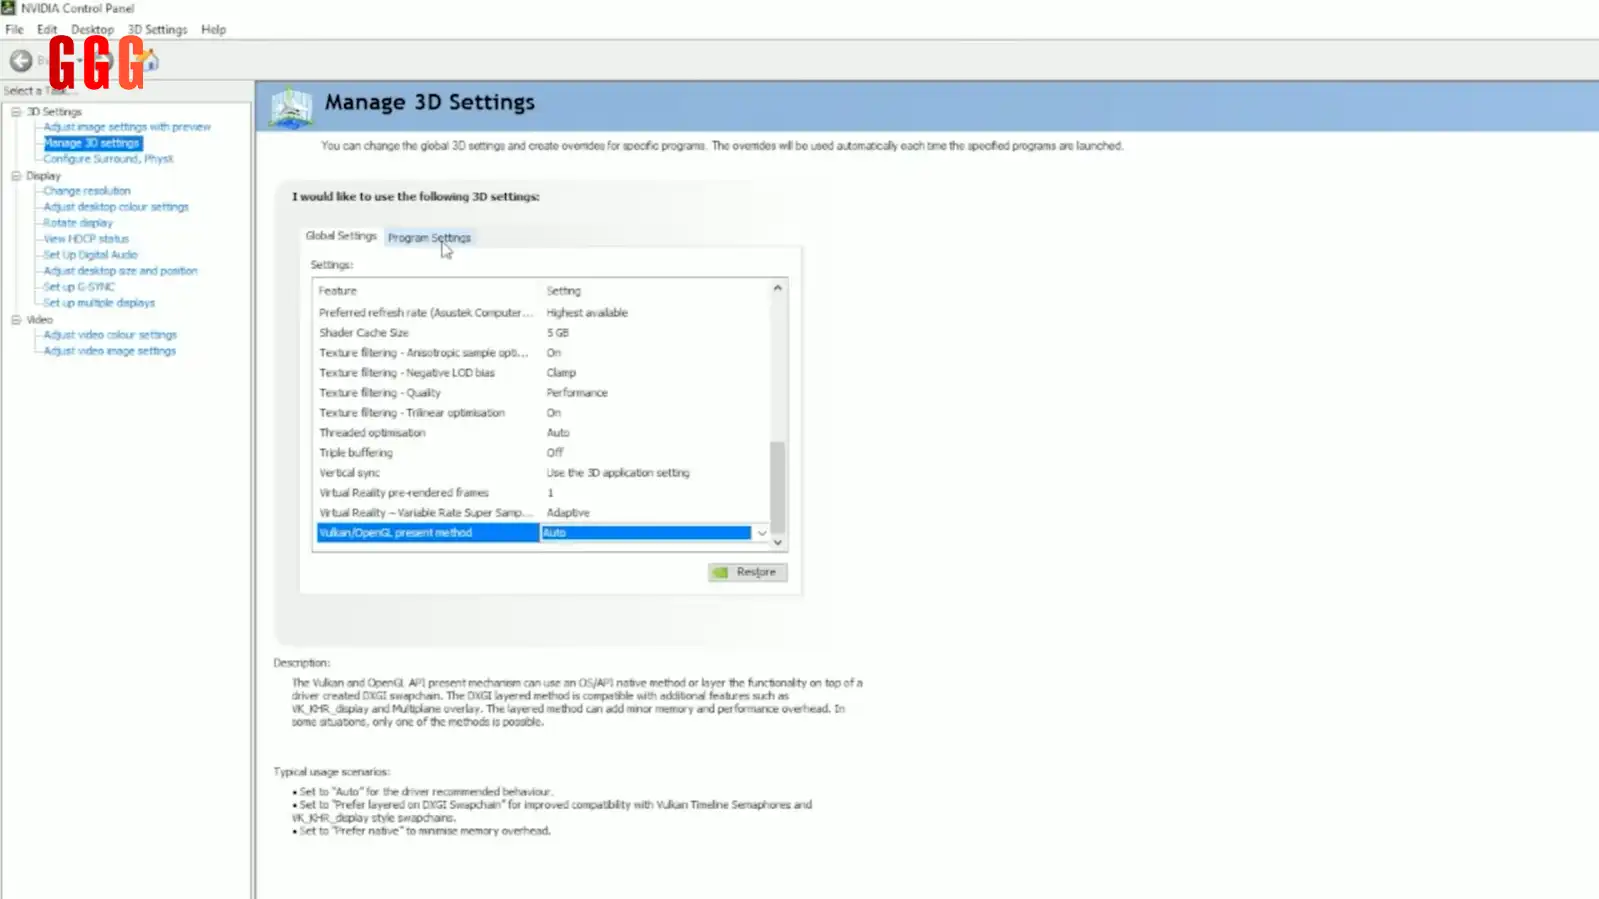Select the Preferred refresh rate row
Viewport: 1599px width, 899px height.
click(541, 313)
